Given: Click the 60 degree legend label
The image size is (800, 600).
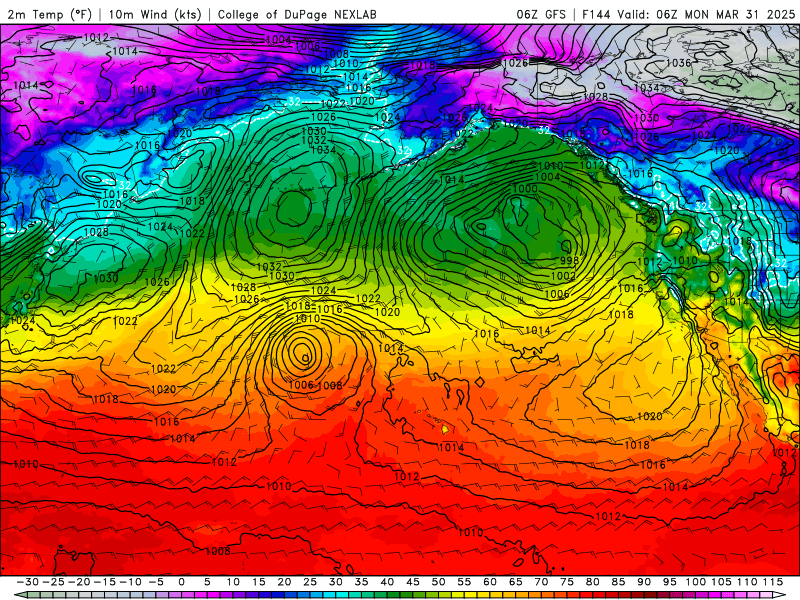Looking at the screenshot, I should pos(490,582).
